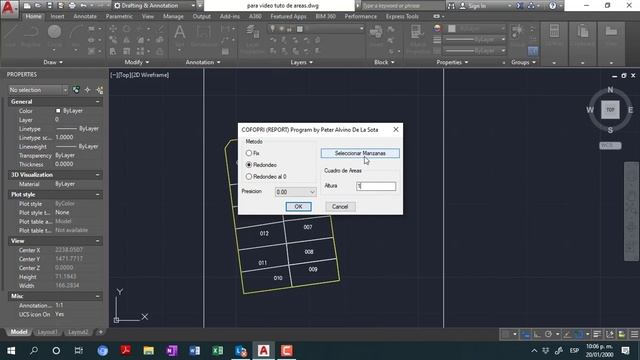Screen dimensions: 640x360
Task: Click the Undo arrow icon
Action: point(83,6)
